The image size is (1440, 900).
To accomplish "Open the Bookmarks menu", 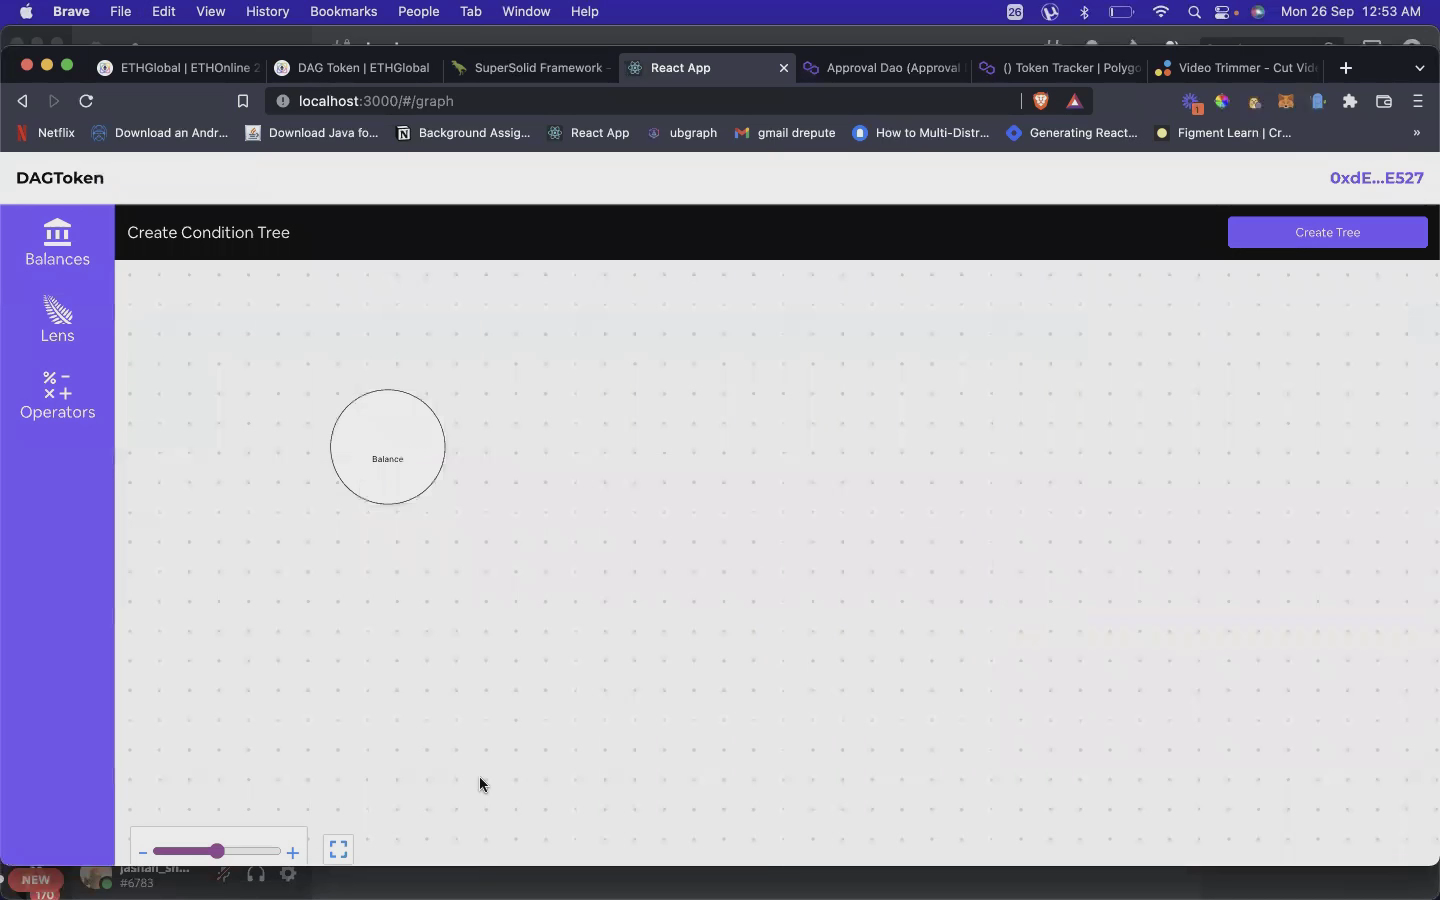I will coord(343,12).
